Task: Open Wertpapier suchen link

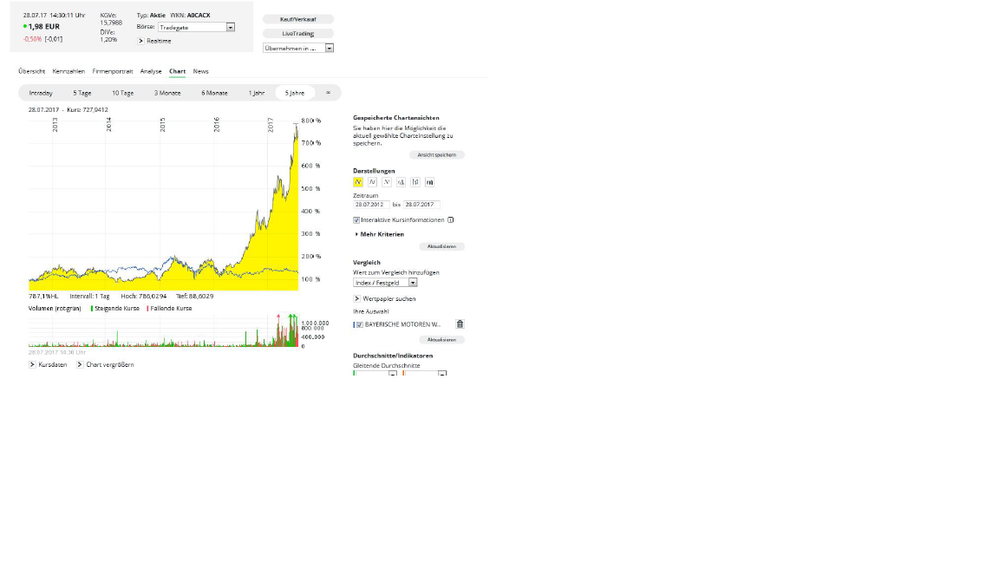Action: [x=389, y=299]
